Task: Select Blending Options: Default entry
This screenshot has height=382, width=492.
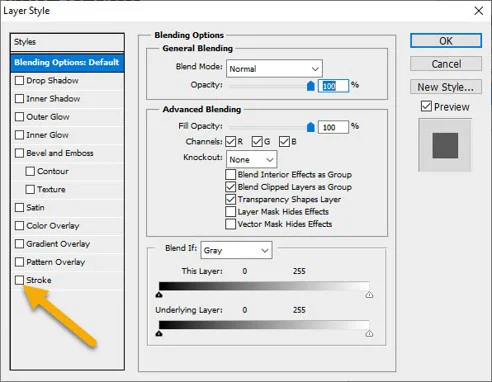Action: click(x=67, y=62)
